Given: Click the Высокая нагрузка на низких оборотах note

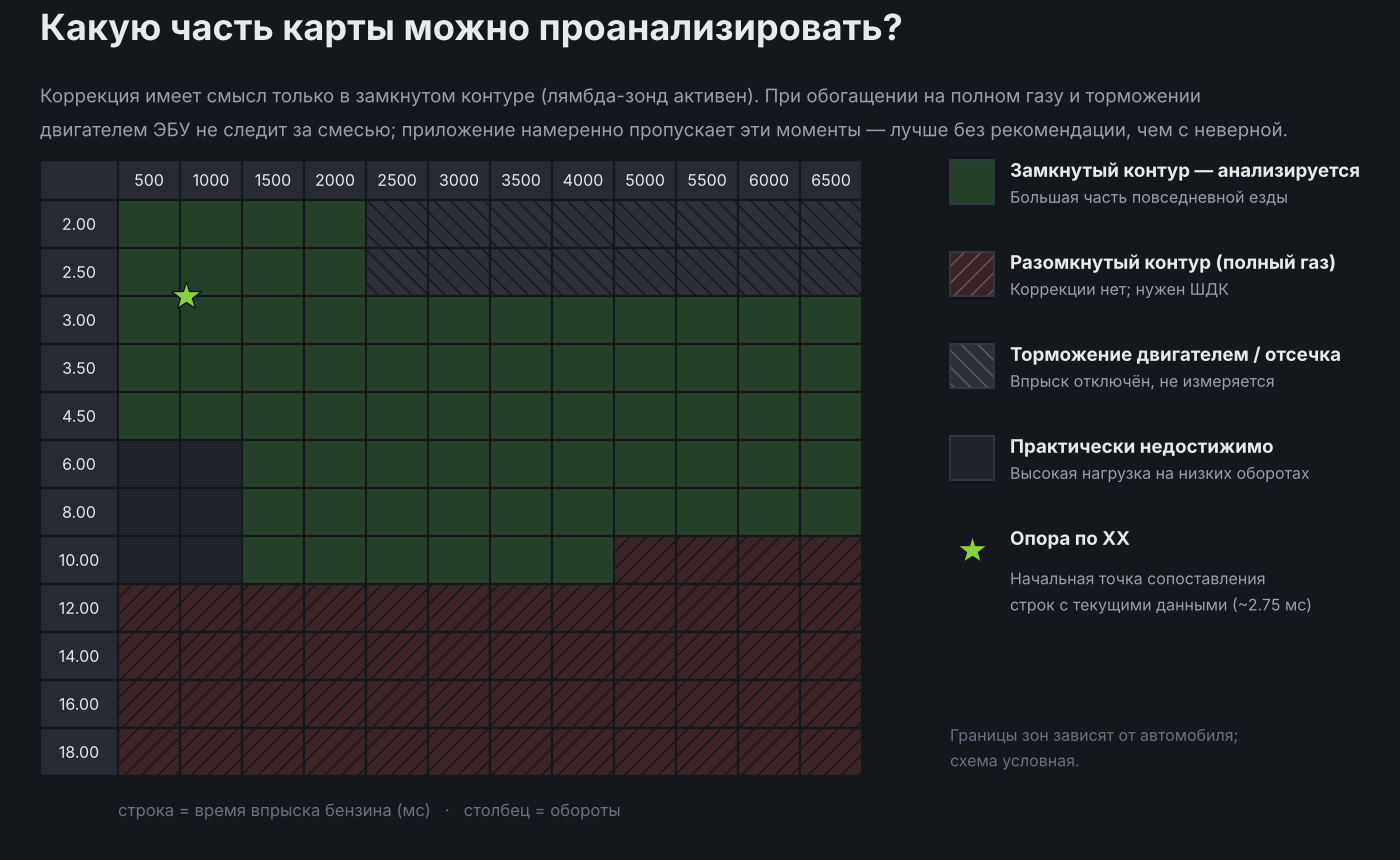Looking at the screenshot, I should click(x=1159, y=474).
